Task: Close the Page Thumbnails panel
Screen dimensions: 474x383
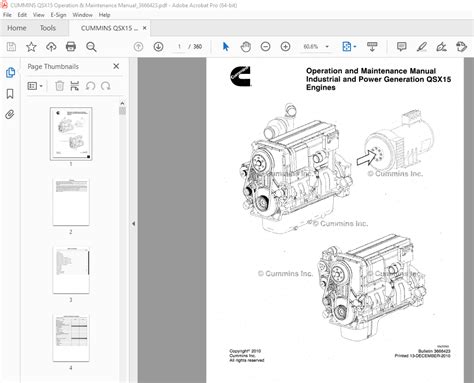Action: [116, 66]
